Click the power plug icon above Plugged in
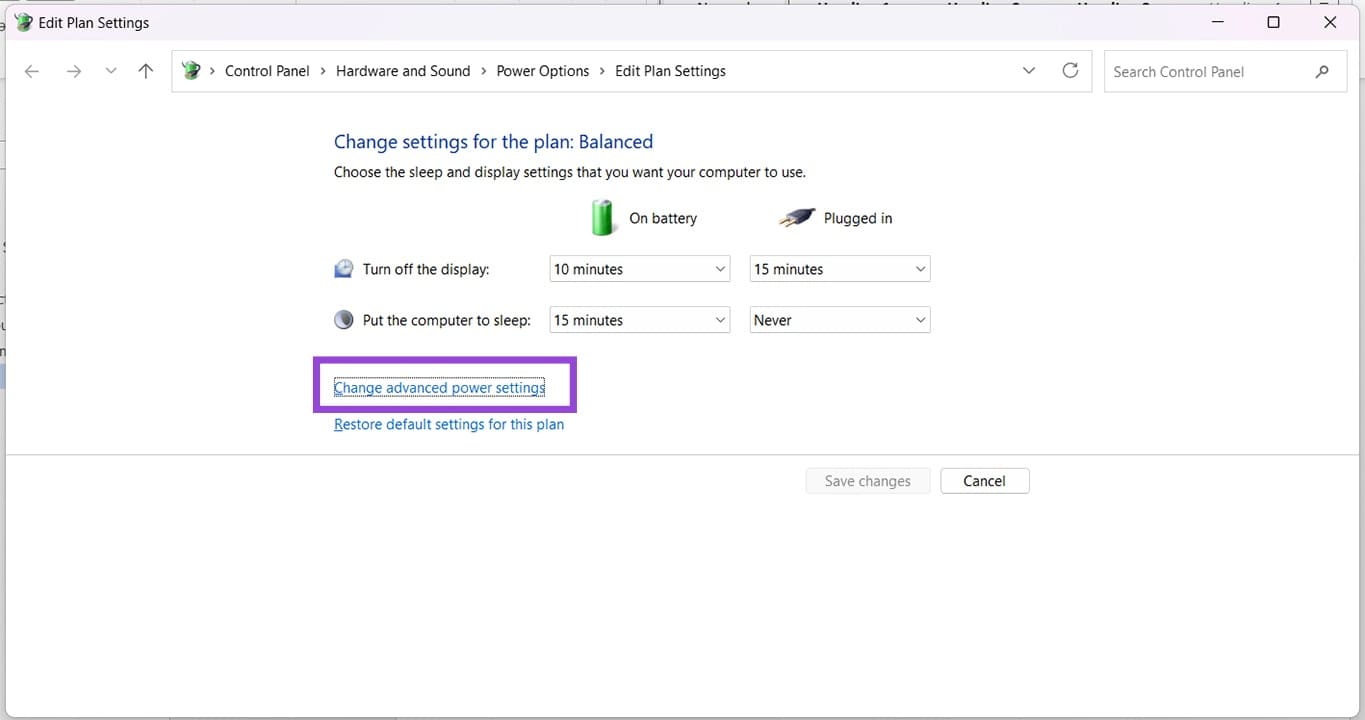The width and height of the screenshot is (1365, 720). tap(796, 217)
